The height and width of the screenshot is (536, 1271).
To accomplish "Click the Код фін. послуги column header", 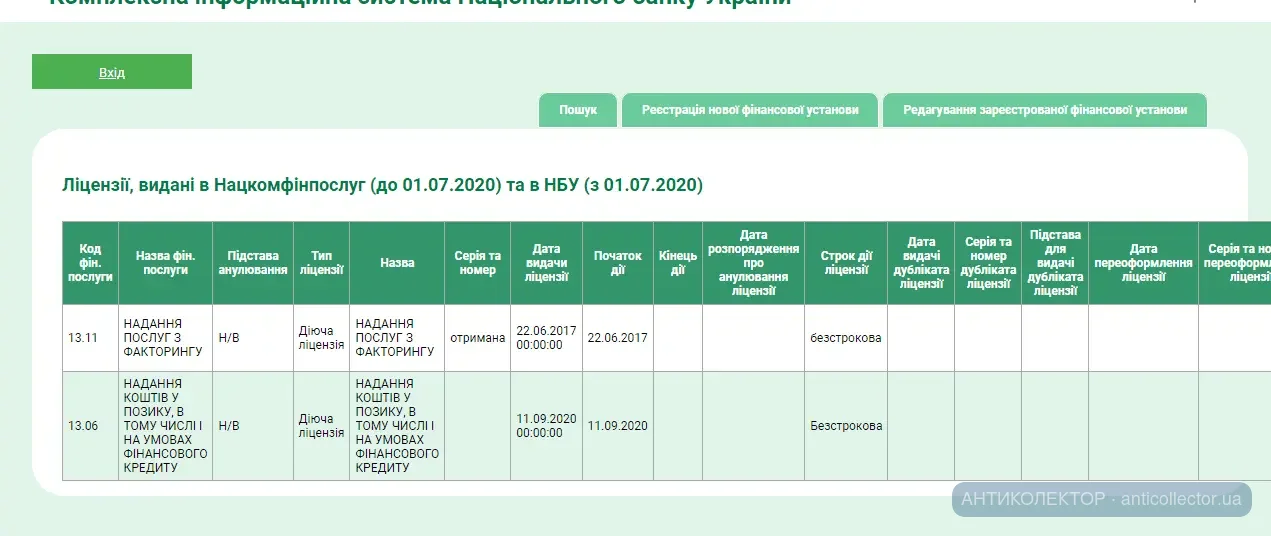I will (90, 263).
